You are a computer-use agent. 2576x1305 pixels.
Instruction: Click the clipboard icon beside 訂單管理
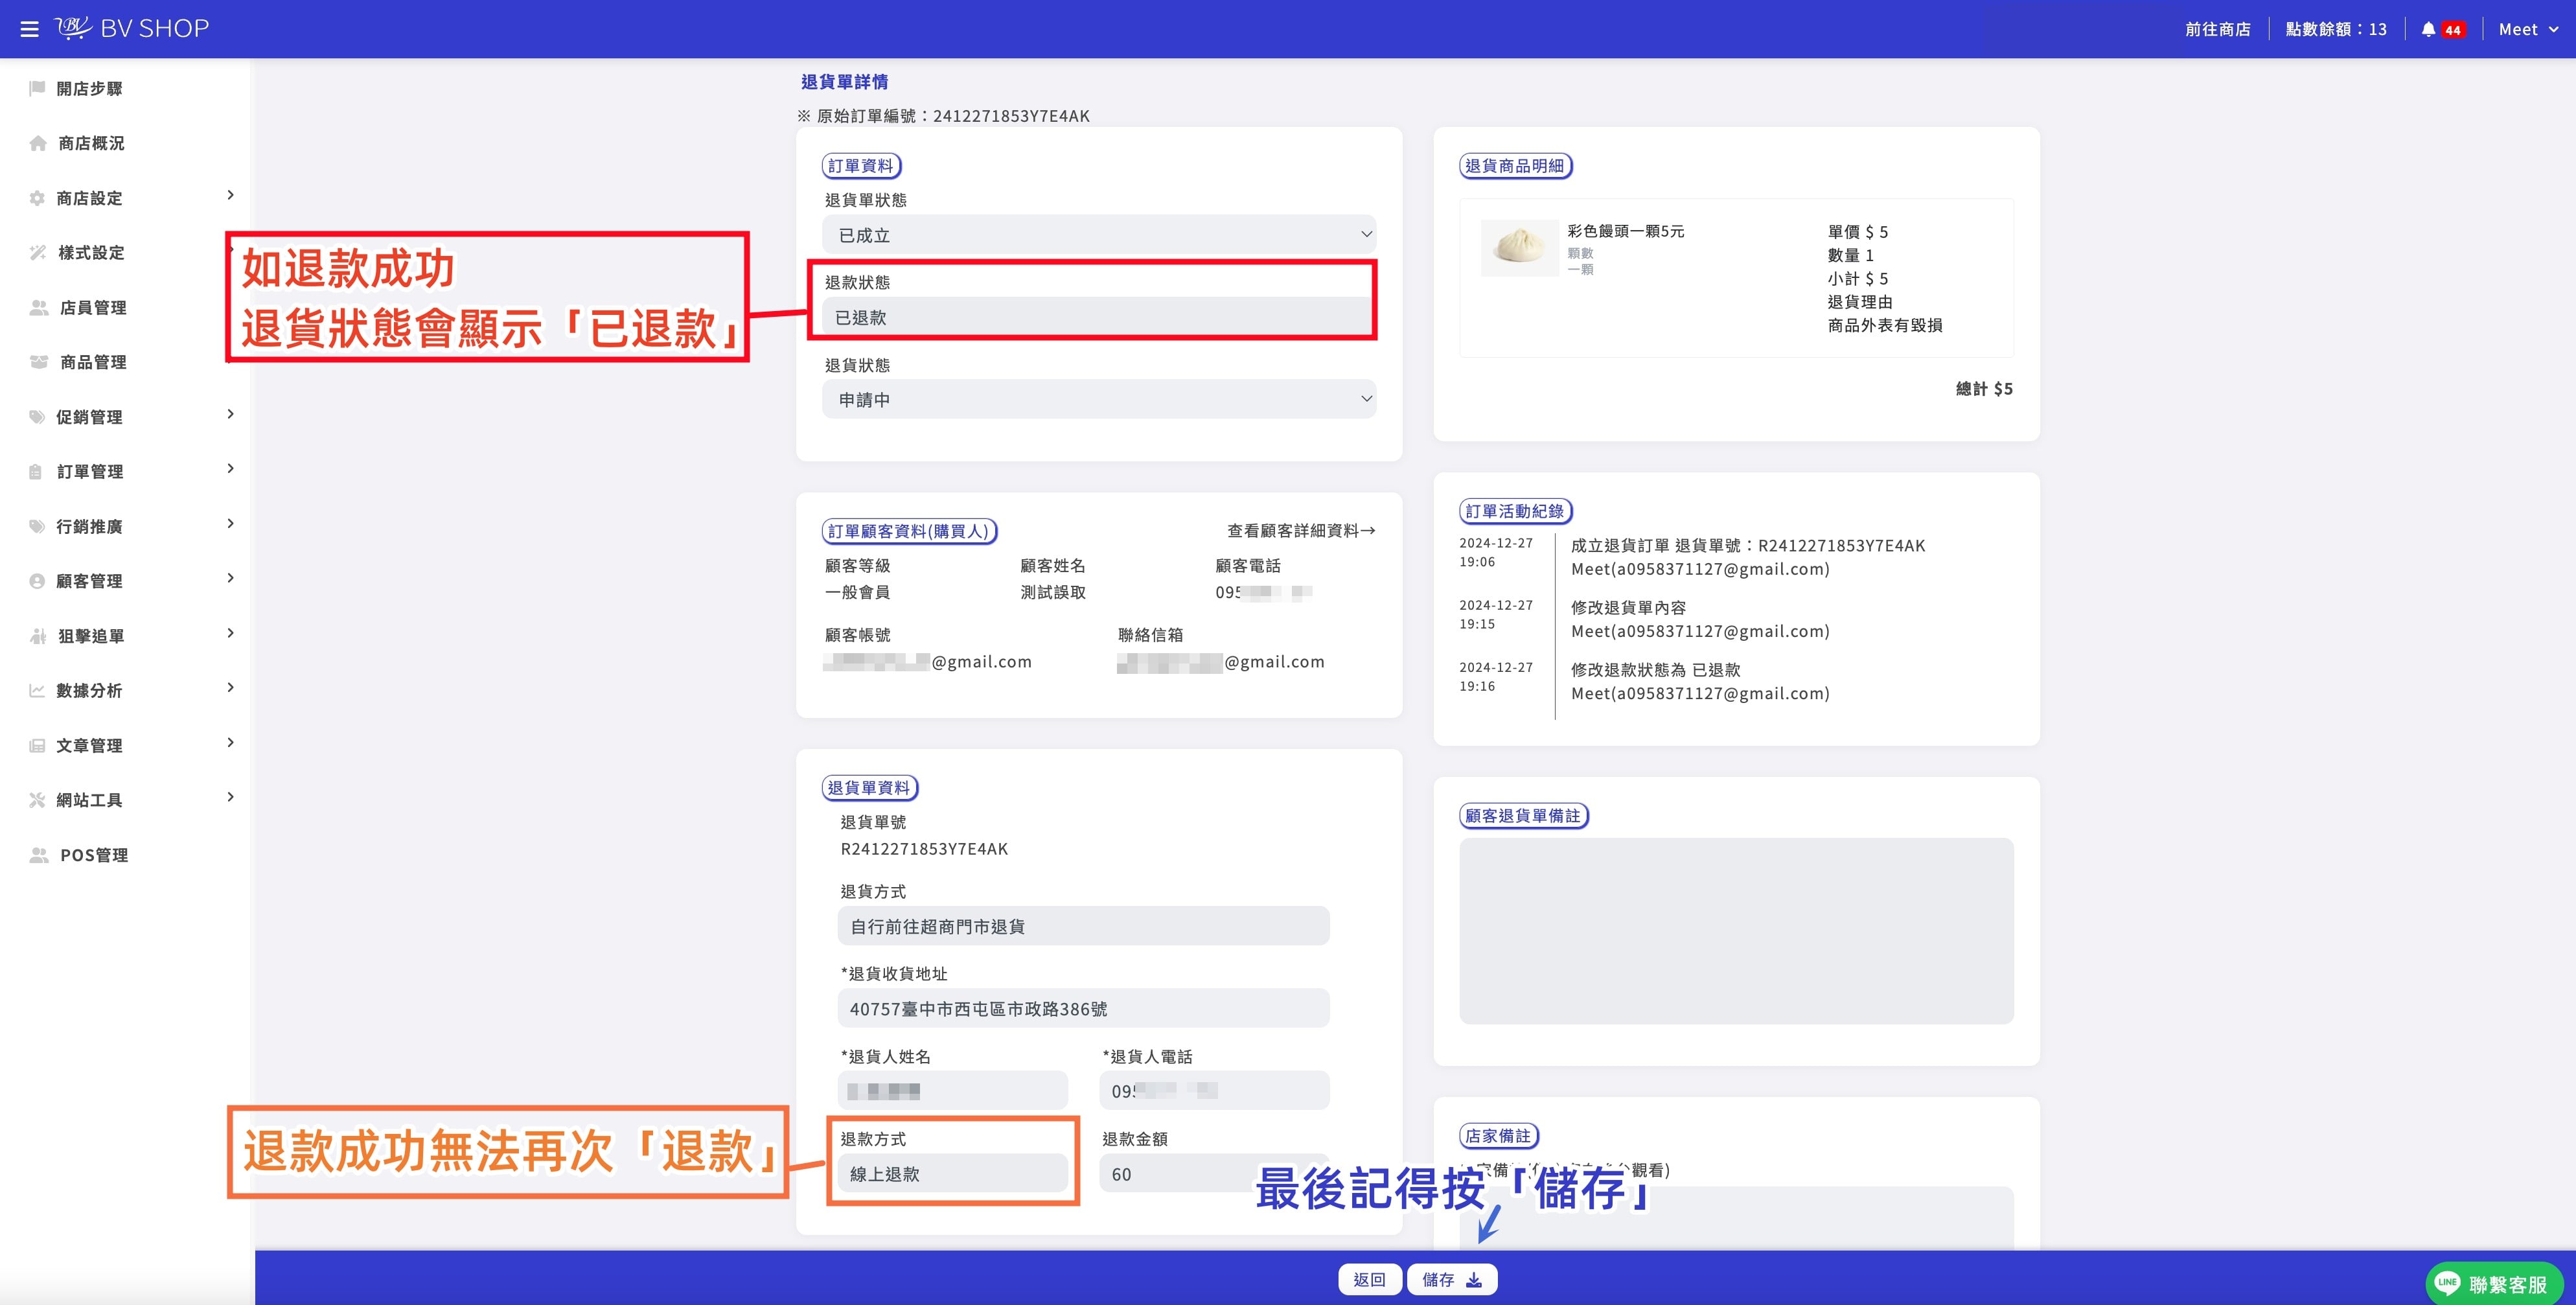click(x=36, y=471)
